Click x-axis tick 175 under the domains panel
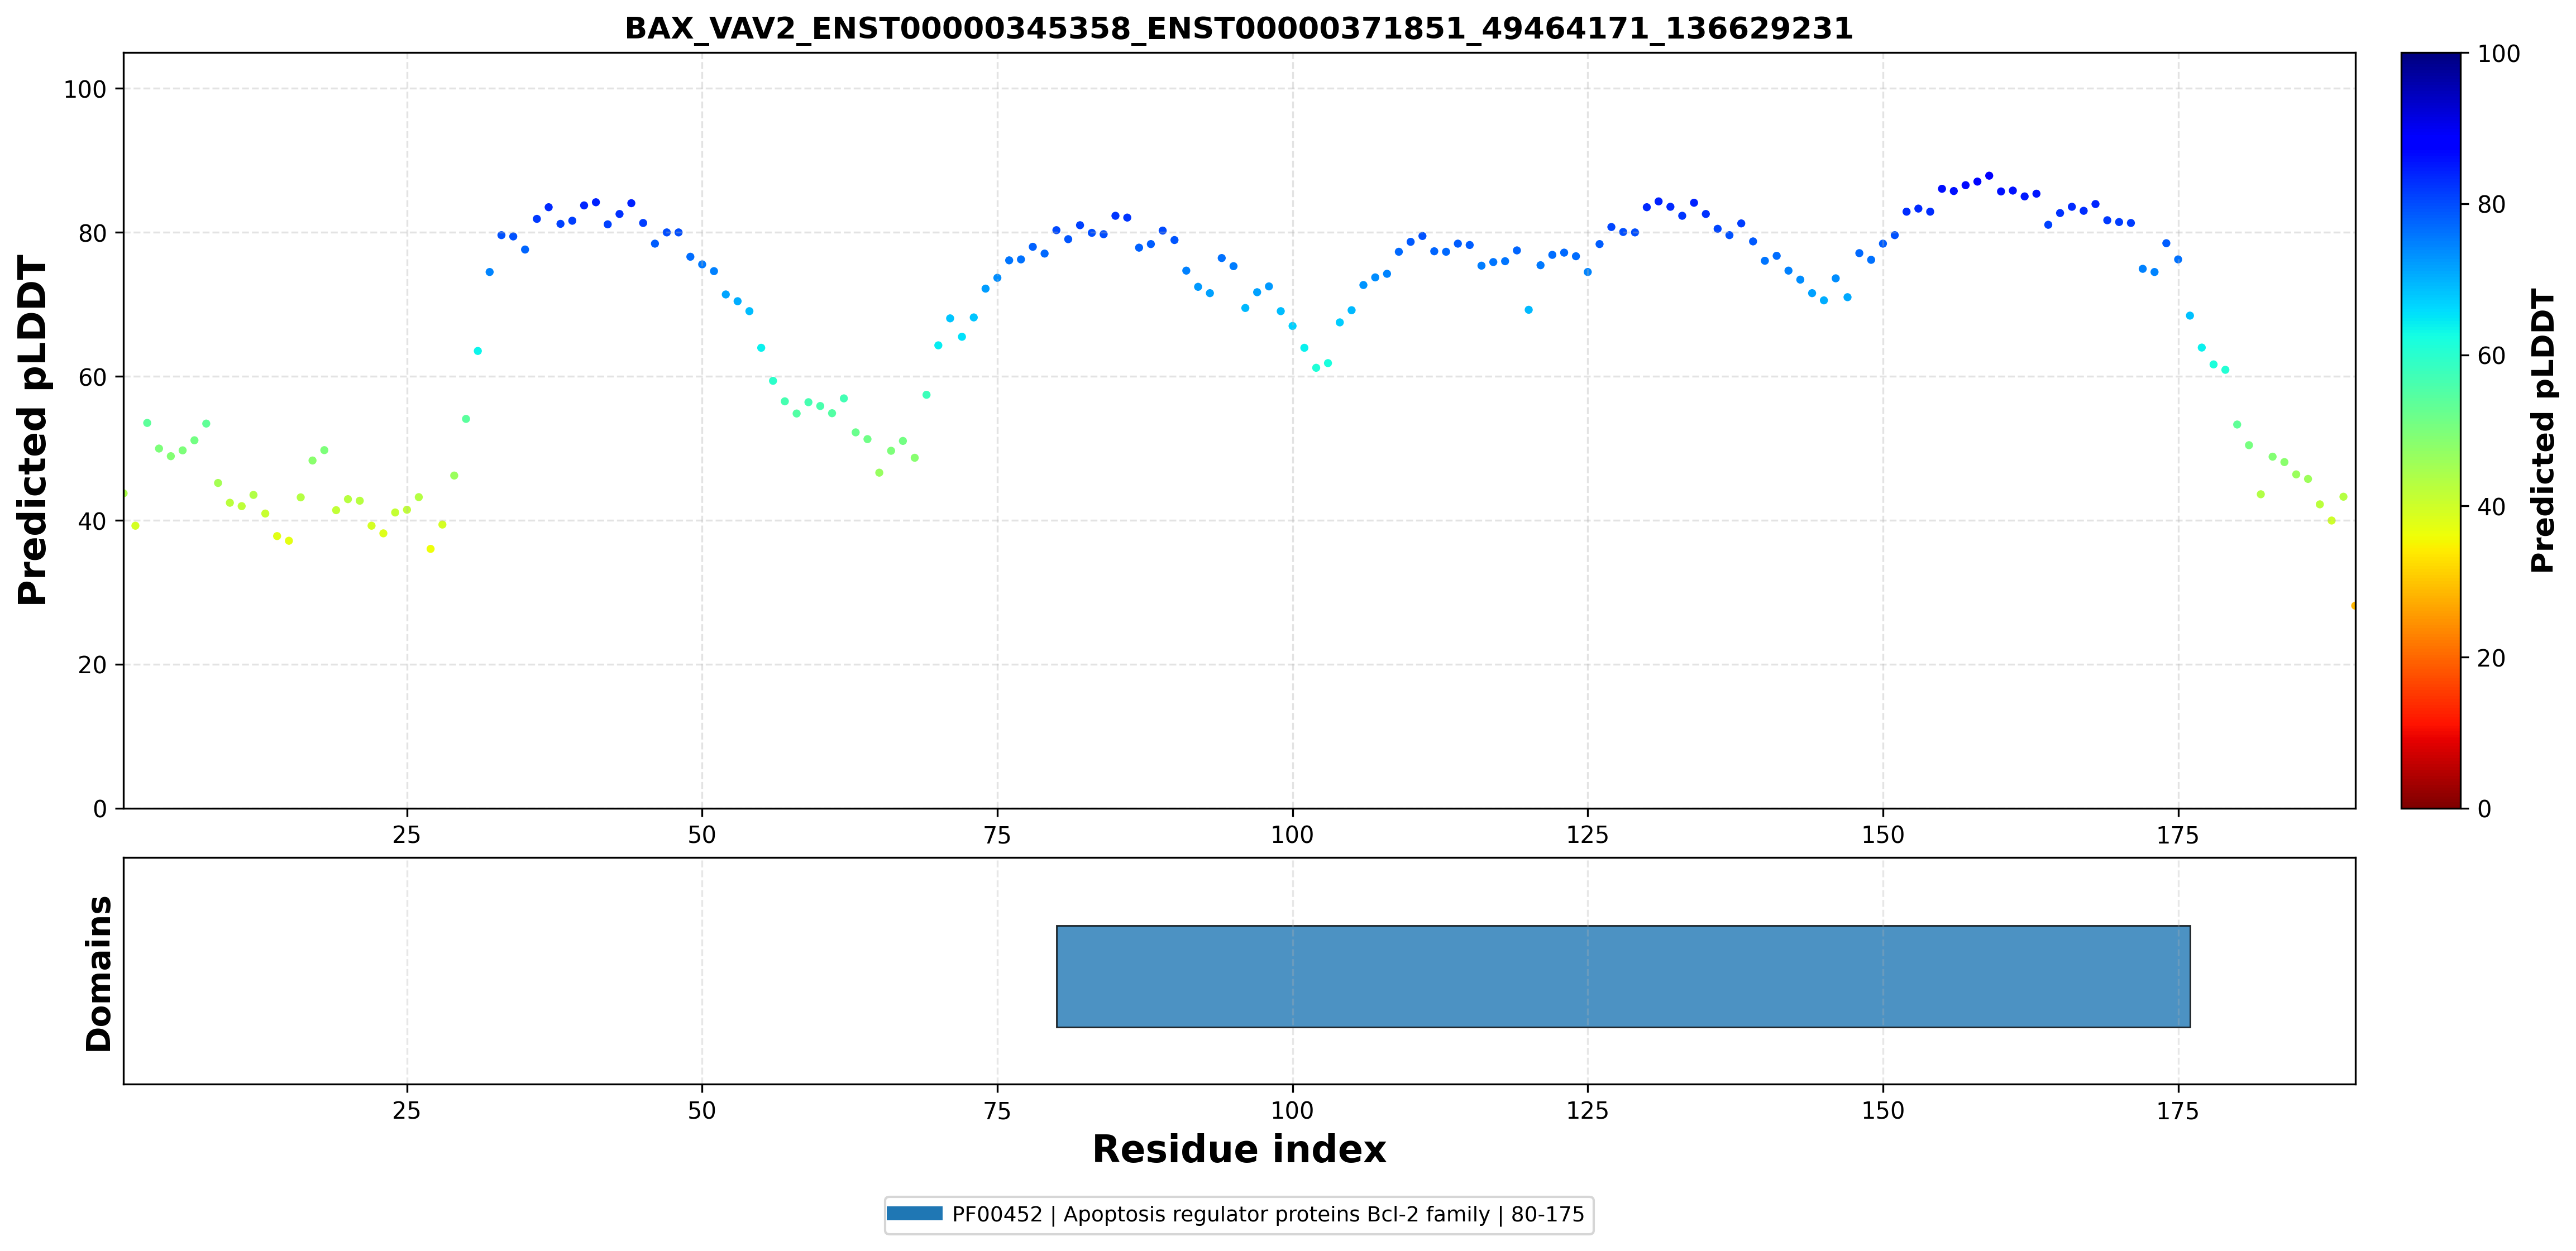This screenshot has height=1251, width=2576. coord(2178,1111)
